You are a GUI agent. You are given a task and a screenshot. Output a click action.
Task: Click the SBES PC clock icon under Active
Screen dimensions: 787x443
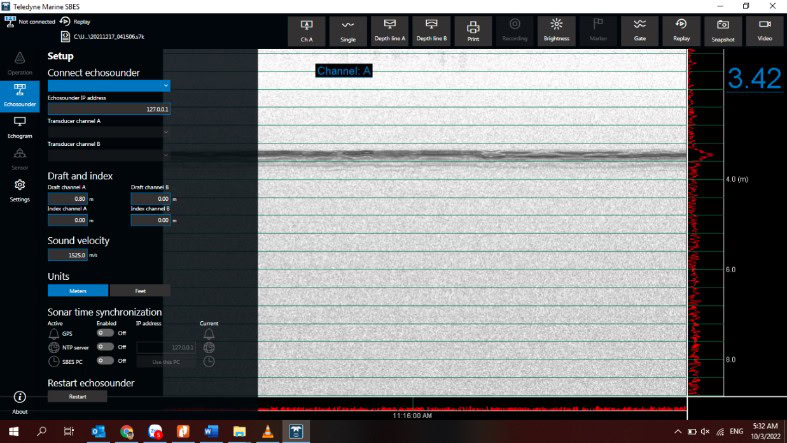pyautogui.click(x=54, y=361)
